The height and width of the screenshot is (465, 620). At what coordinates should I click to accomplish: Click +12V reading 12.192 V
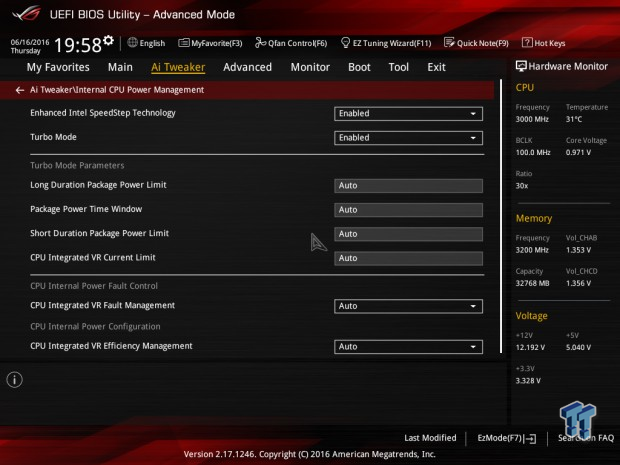530,348
